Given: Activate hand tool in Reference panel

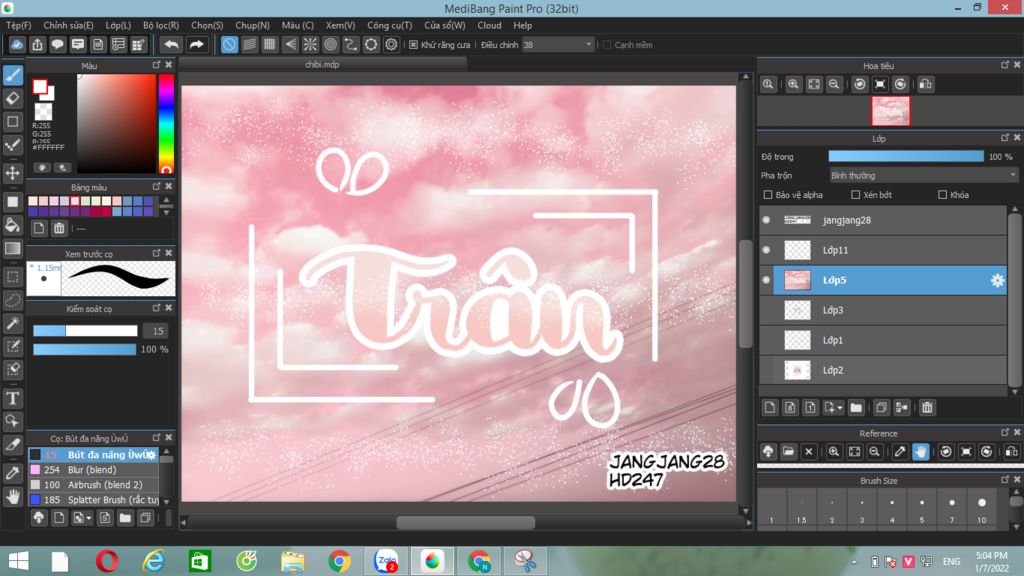Looking at the screenshot, I should [x=921, y=451].
